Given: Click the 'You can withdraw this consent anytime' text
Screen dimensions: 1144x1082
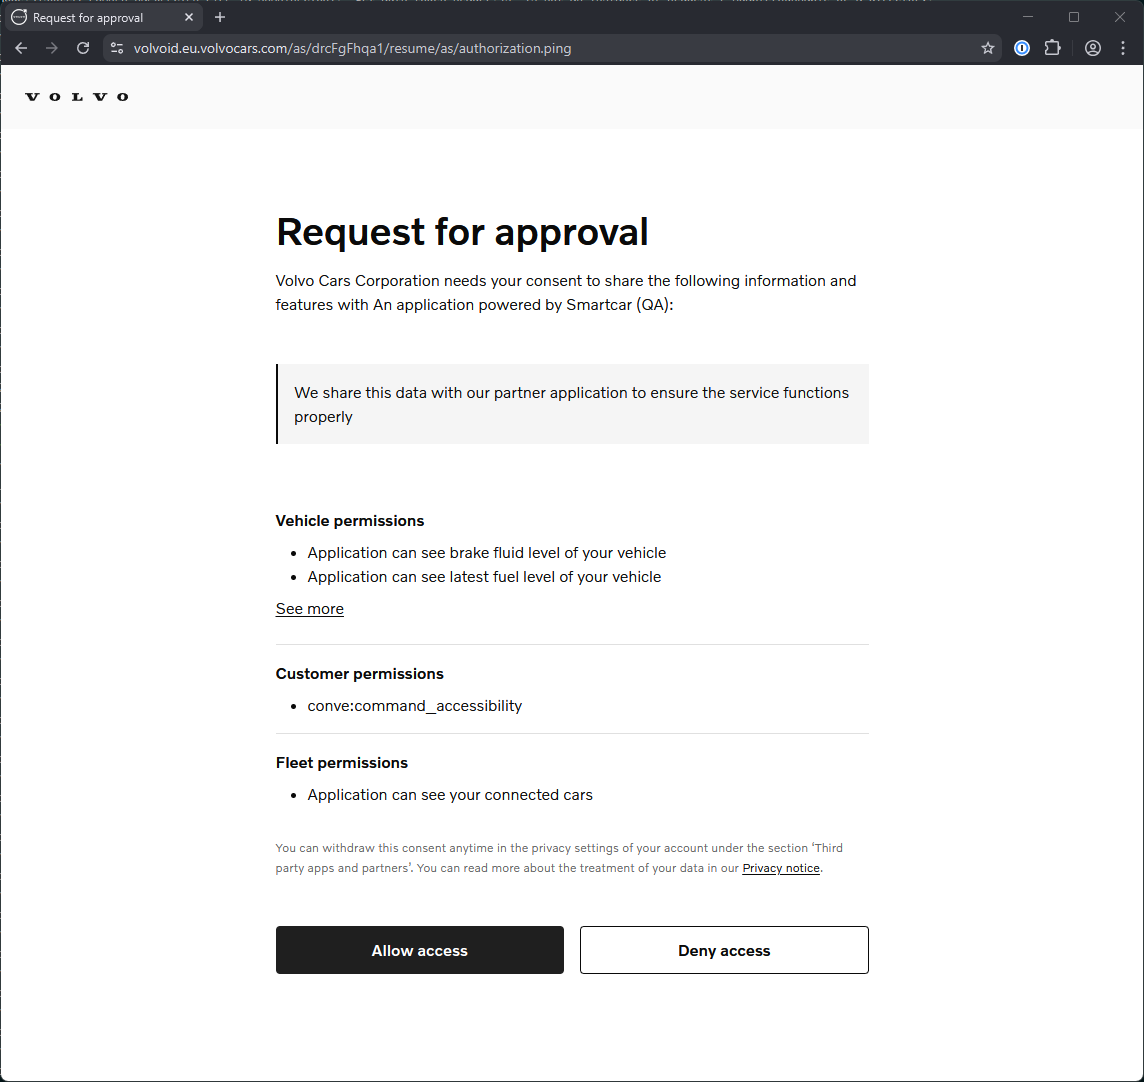Looking at the screenshot, I should coord(559,858).
